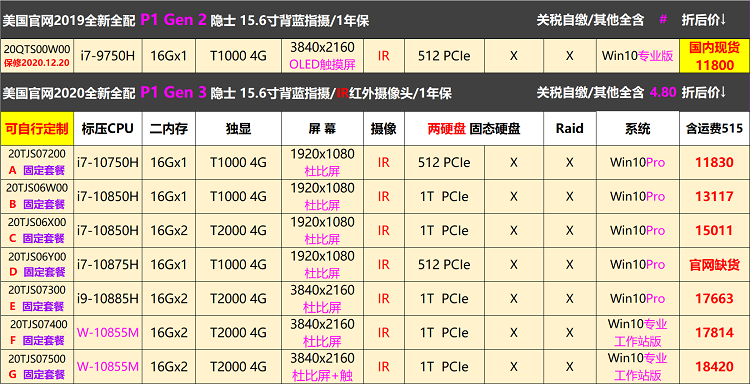Select the i7-10750H CPU cell
The height and width of the screenshot is (384, 750).
point(108,163)
